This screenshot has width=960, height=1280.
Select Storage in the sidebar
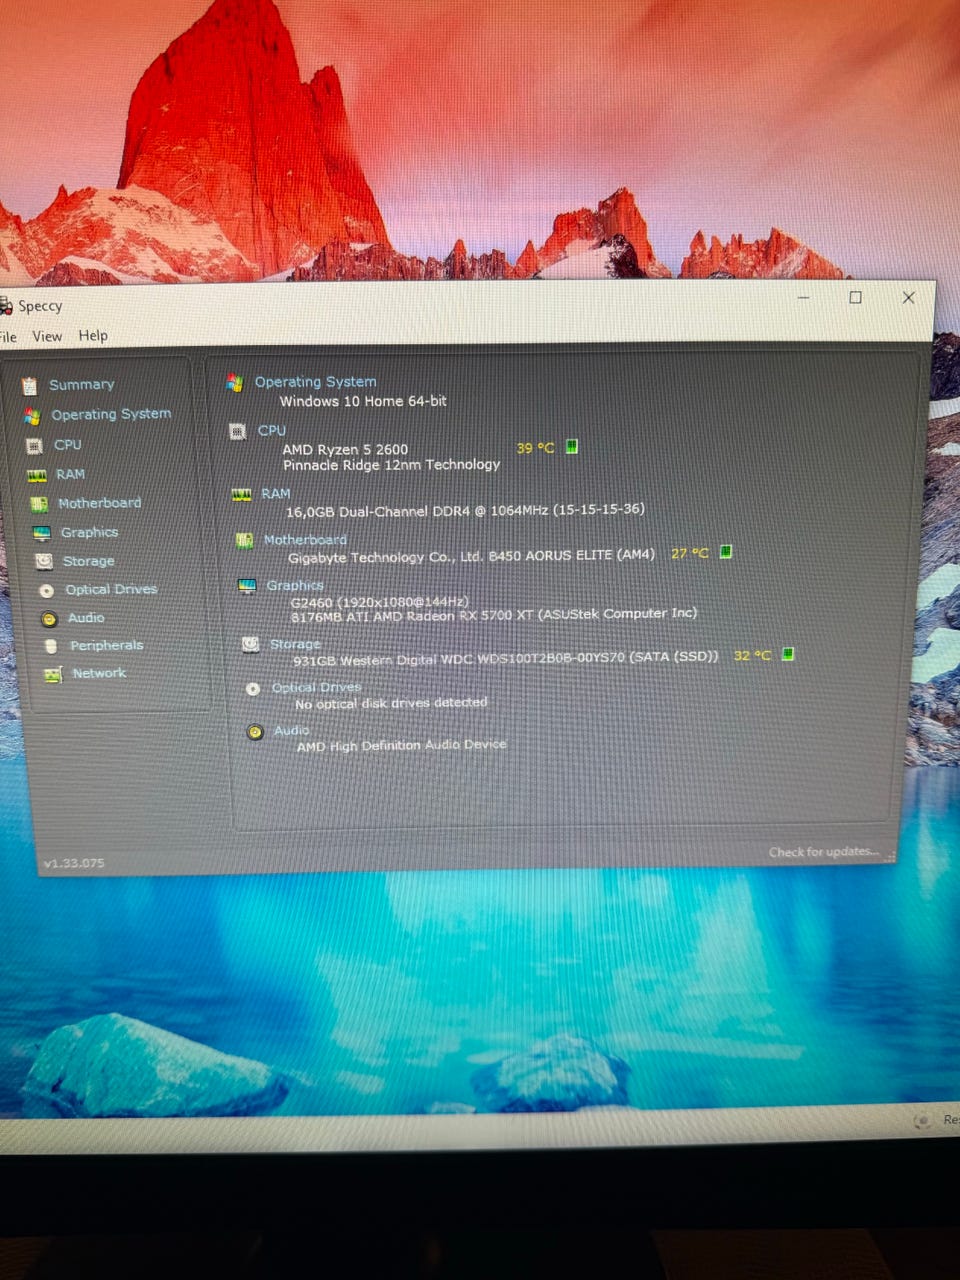click(x=88, y=561)
